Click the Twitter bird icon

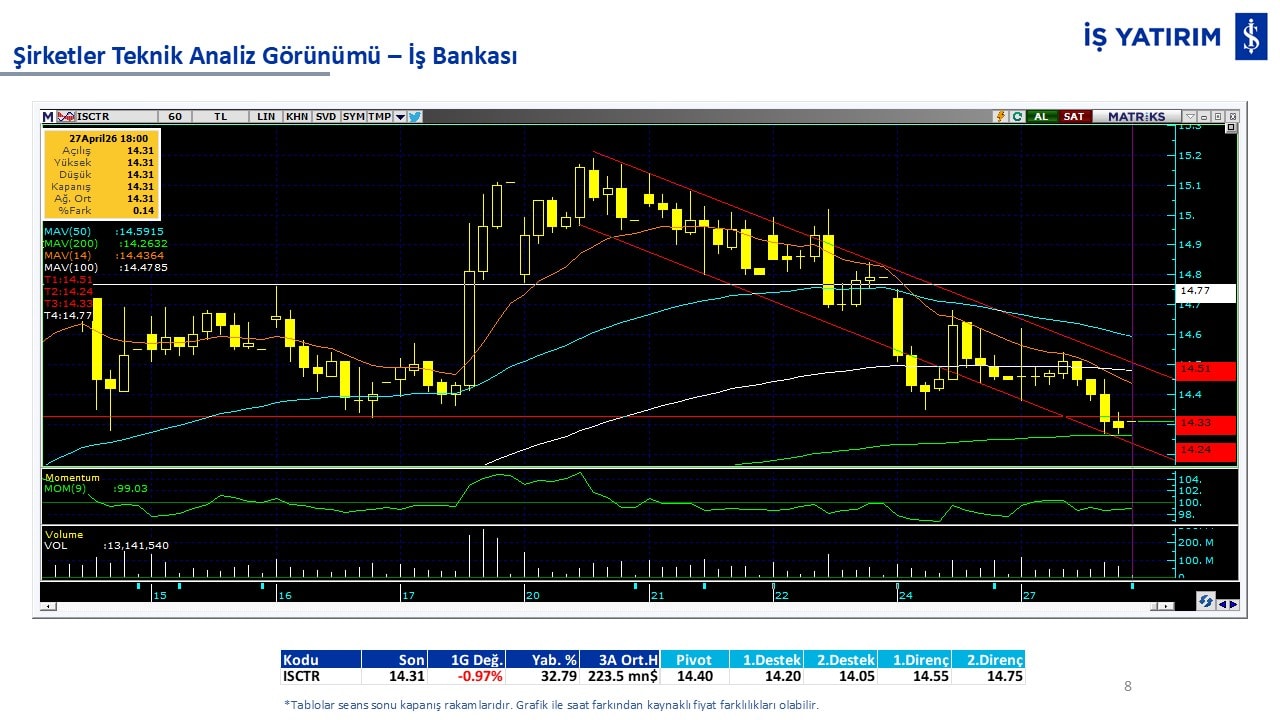(415, 116)
